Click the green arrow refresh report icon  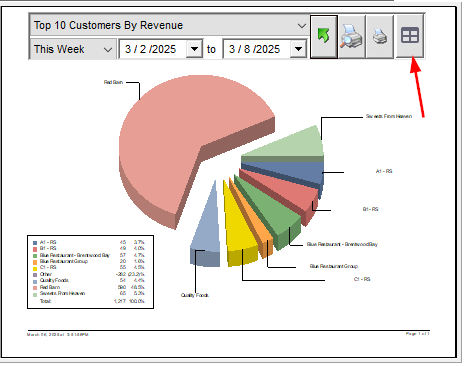(324, 36)
